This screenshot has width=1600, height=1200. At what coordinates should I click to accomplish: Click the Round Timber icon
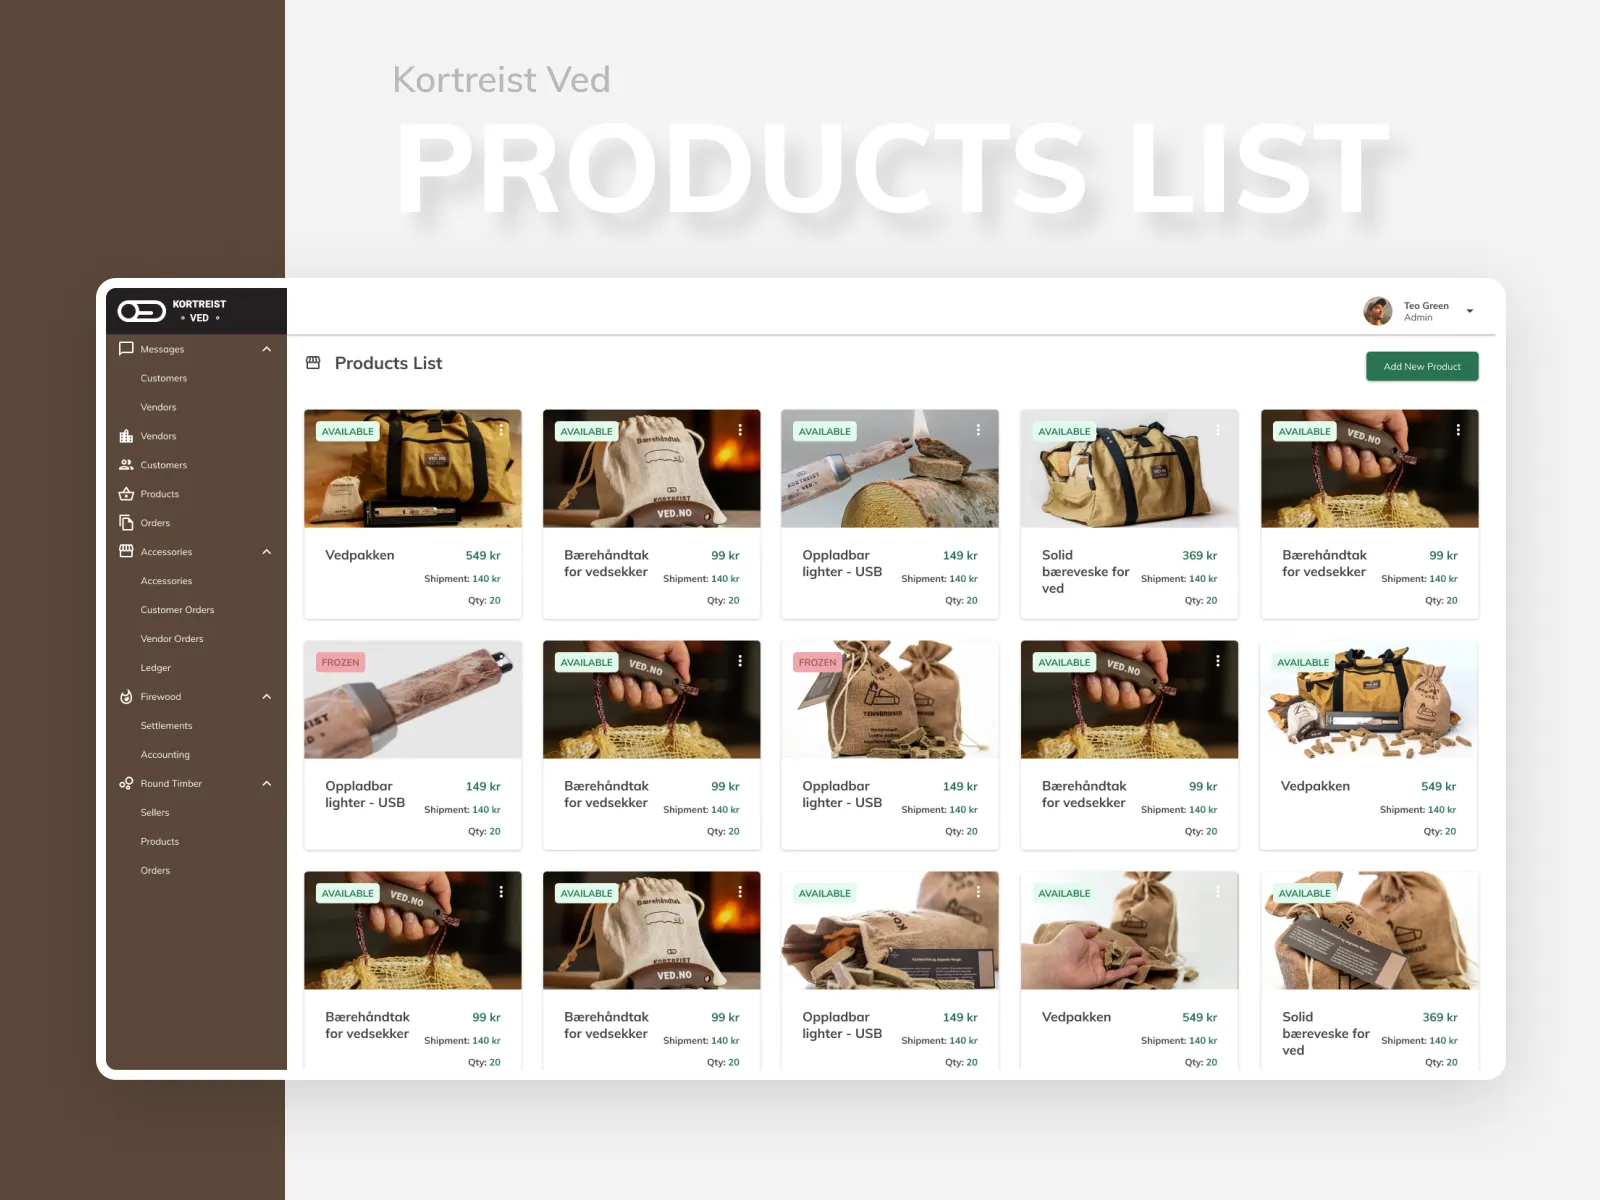pos(126,784)
